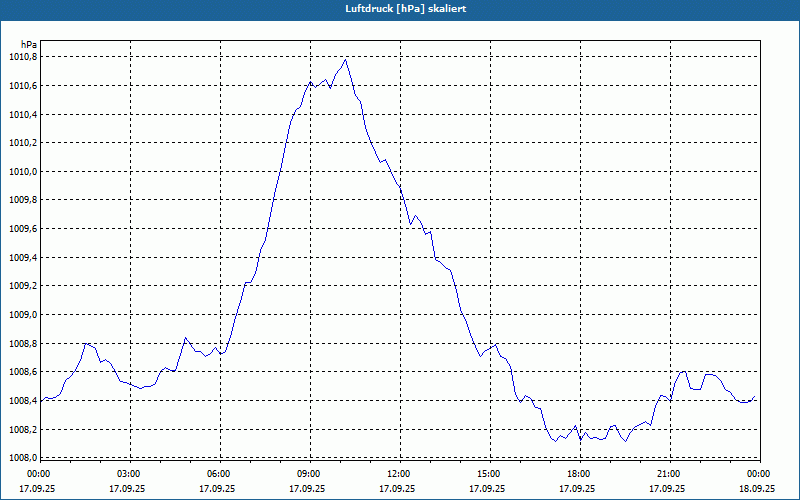Select the 1008,4 y-axis label
Screen dimensions: 800x500
click(23, 401)
